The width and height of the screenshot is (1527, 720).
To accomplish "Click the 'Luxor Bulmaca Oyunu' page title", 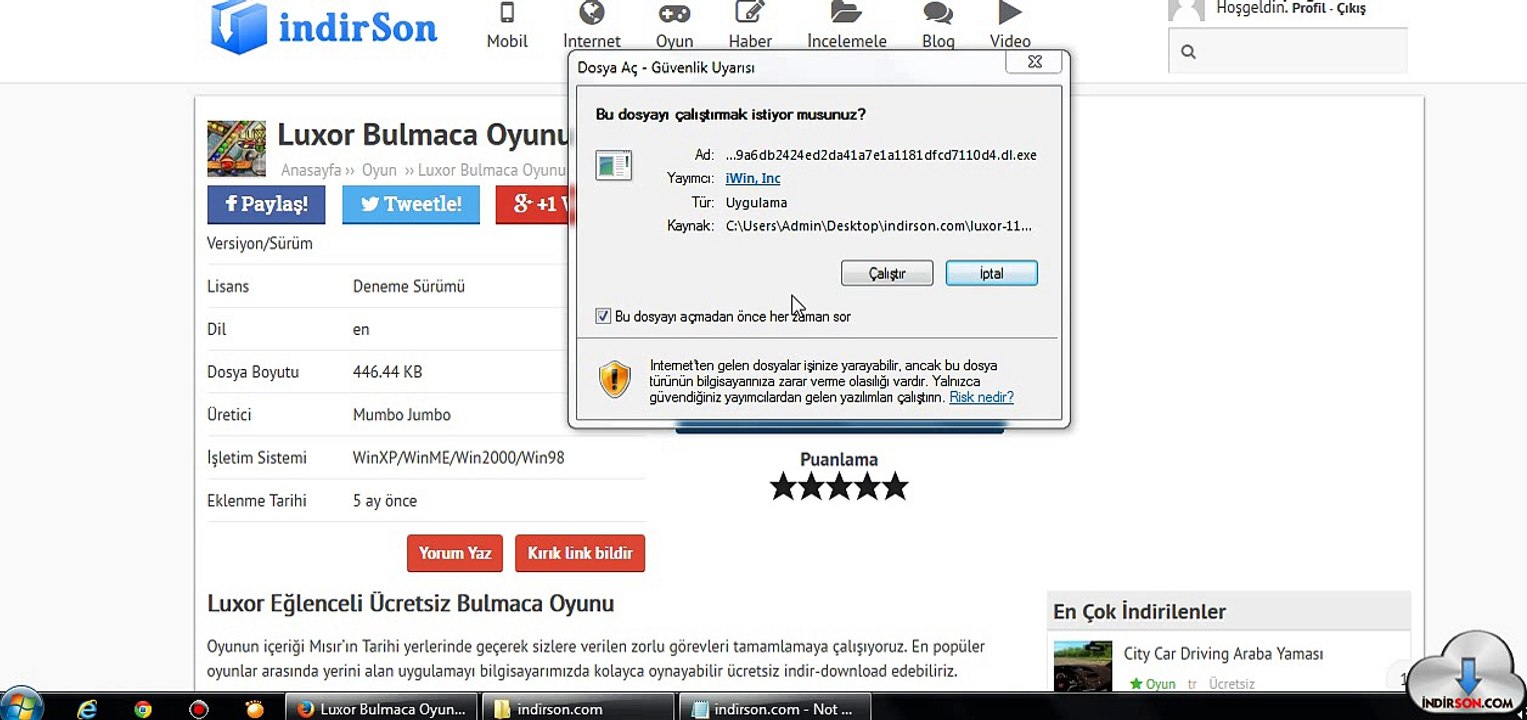I will (424, 134).
